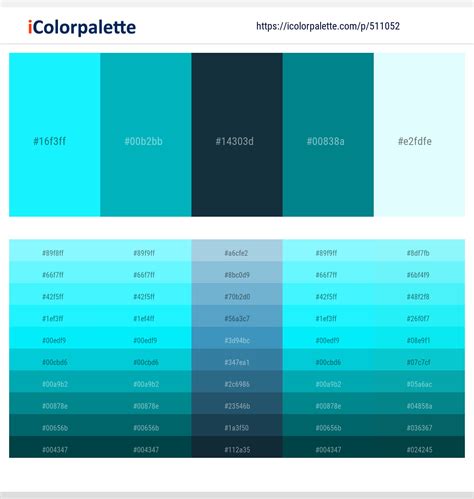474x499 pixels.
Task: Click the #8bc0d9 shade cell
Action: coord(237,273)
